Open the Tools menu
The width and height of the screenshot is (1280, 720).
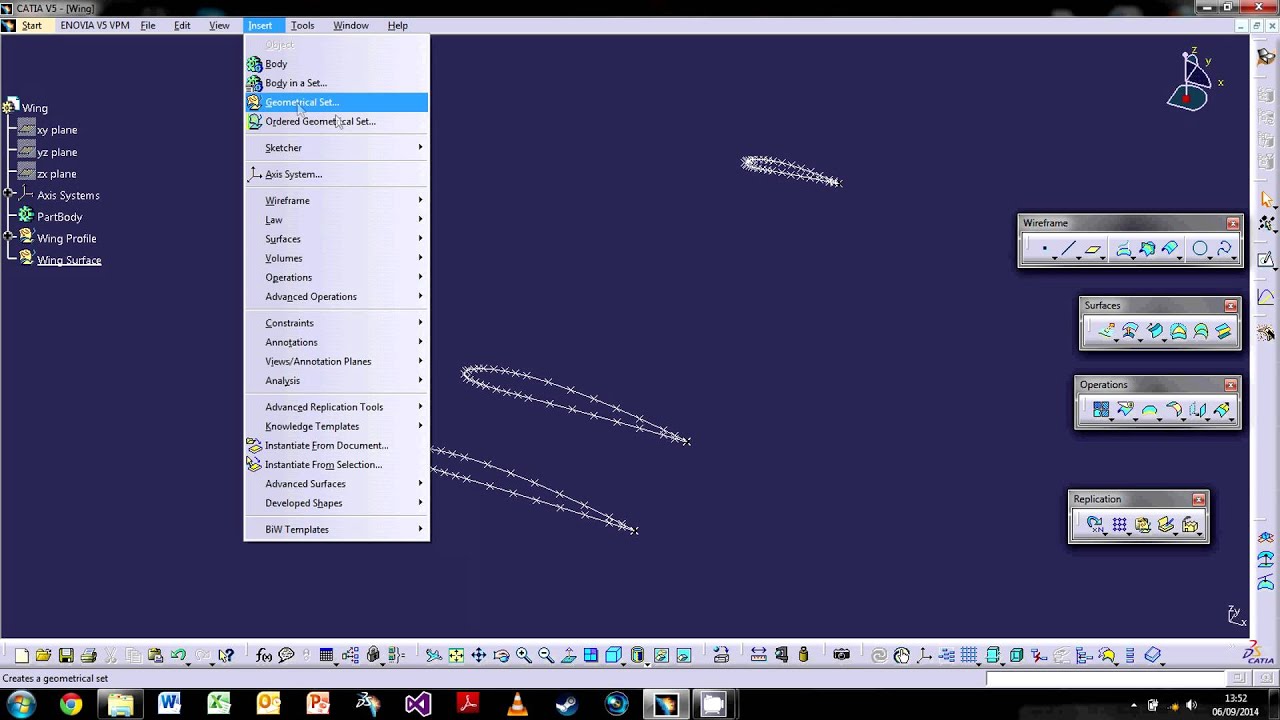(302, 25)
